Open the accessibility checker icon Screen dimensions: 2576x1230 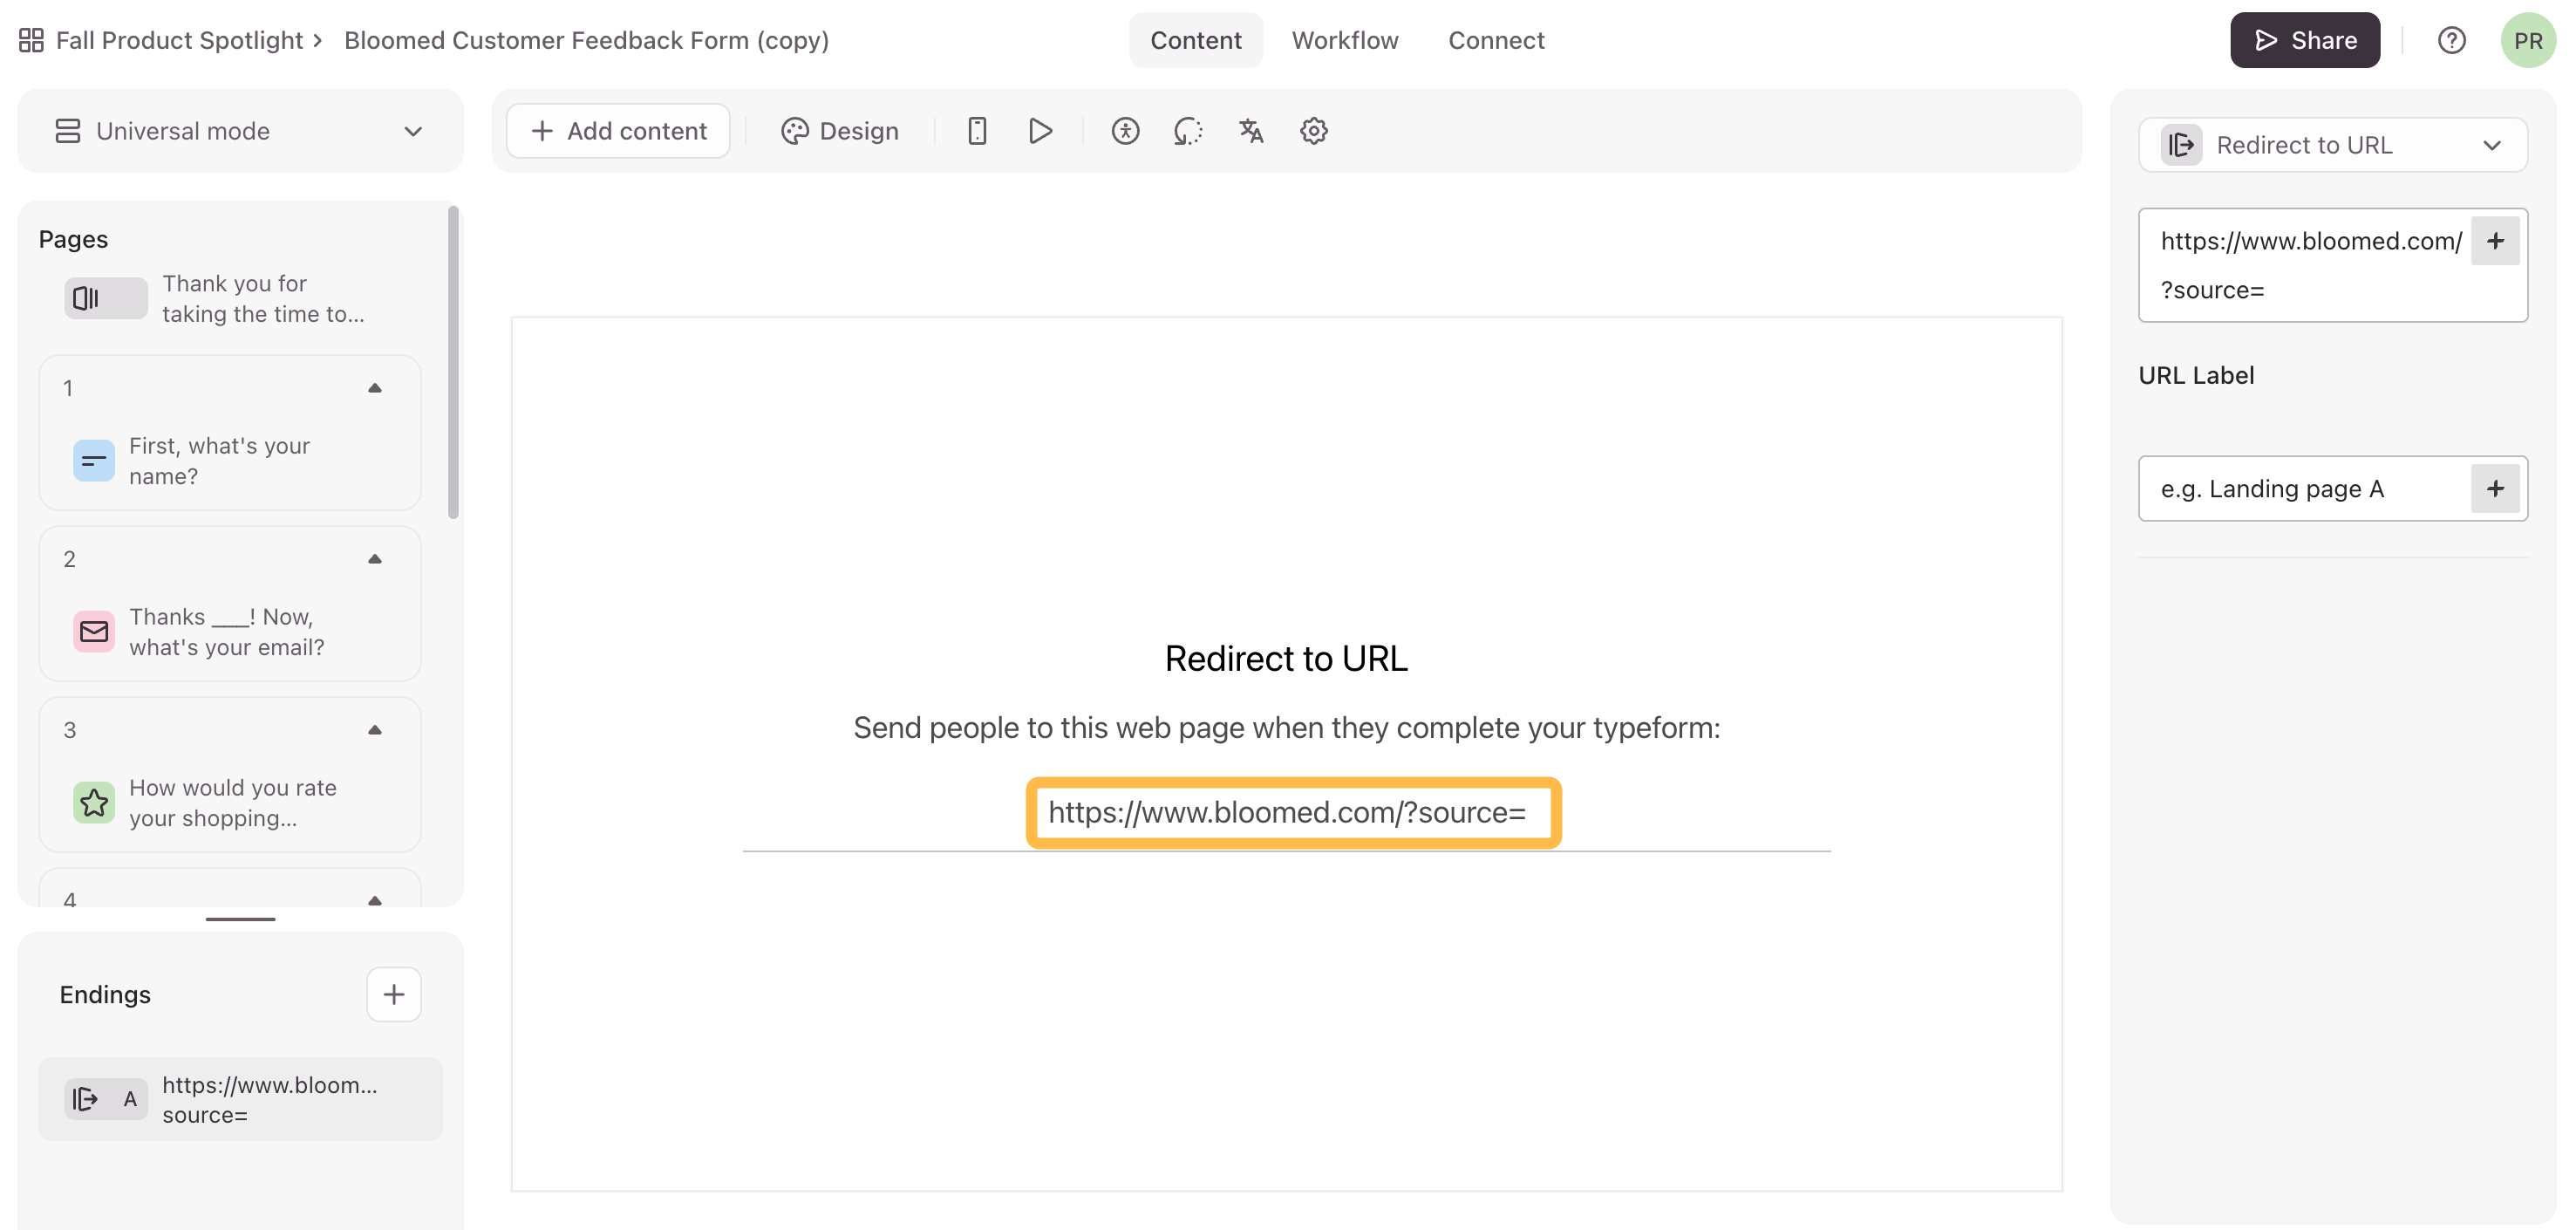click(1125, 131)
